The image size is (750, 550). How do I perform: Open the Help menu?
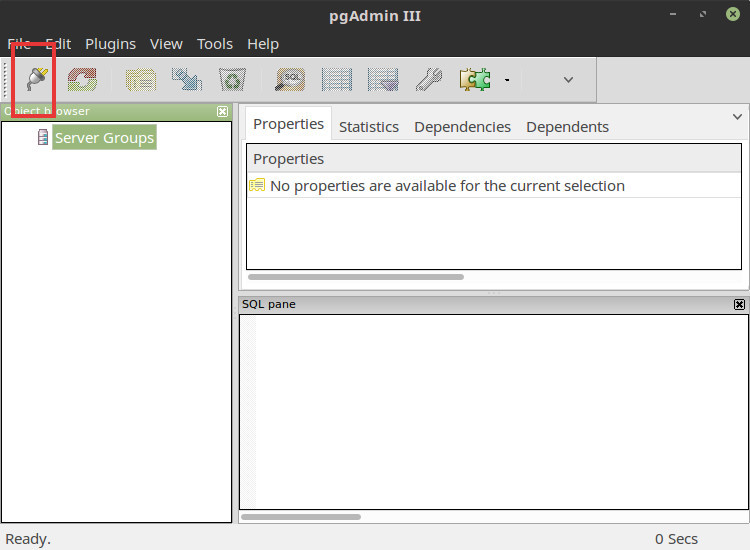coord(263,44)
